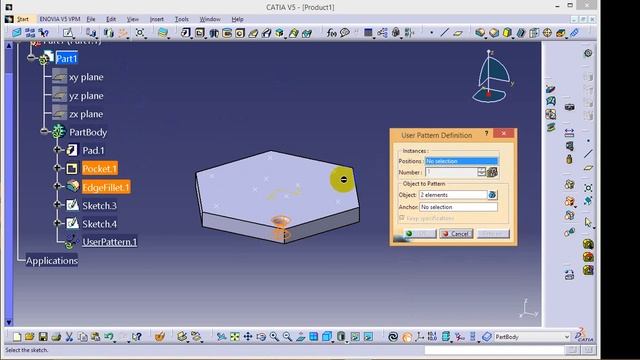The image size is (640, 360).
Task: Click the compass in the 3D viewport
Action: (493, 77)
